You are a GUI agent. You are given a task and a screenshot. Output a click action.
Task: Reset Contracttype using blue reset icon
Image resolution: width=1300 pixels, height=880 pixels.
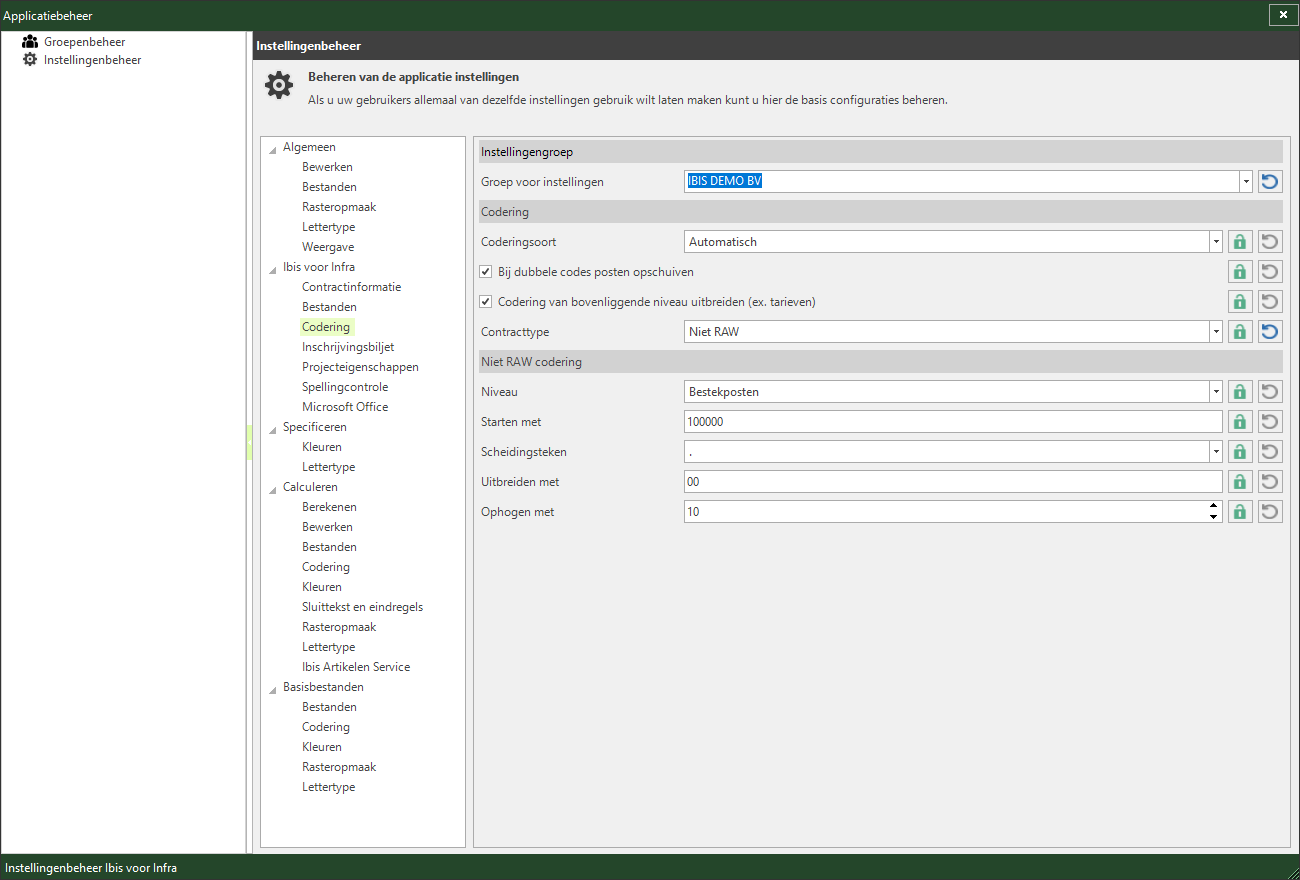point(1270,332)
